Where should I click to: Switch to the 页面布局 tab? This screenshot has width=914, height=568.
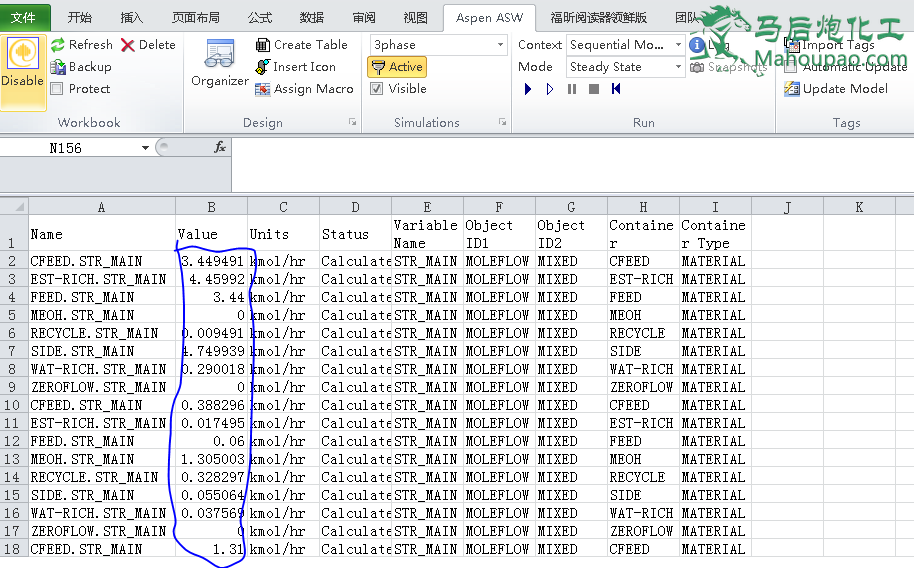(x=196, y=17)
